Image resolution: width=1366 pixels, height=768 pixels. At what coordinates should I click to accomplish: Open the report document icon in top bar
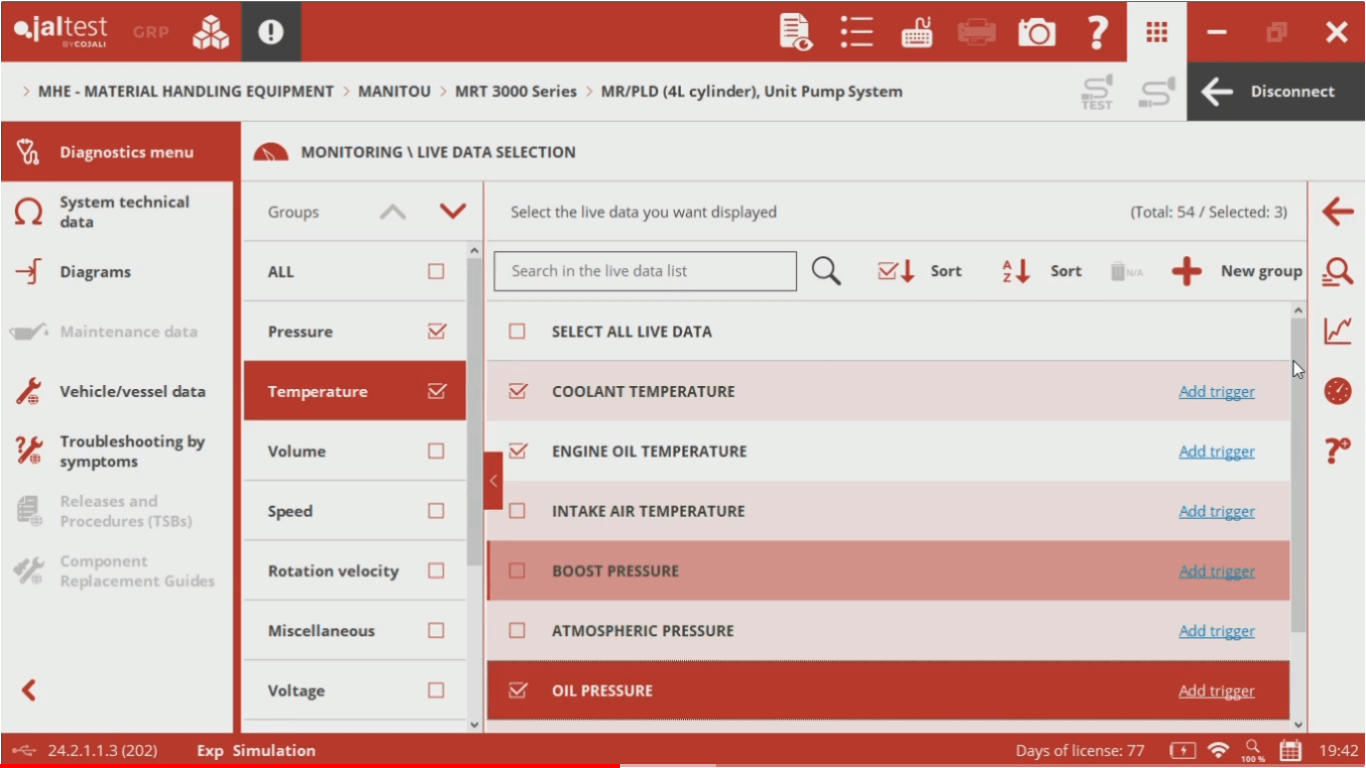coord(795,32)
